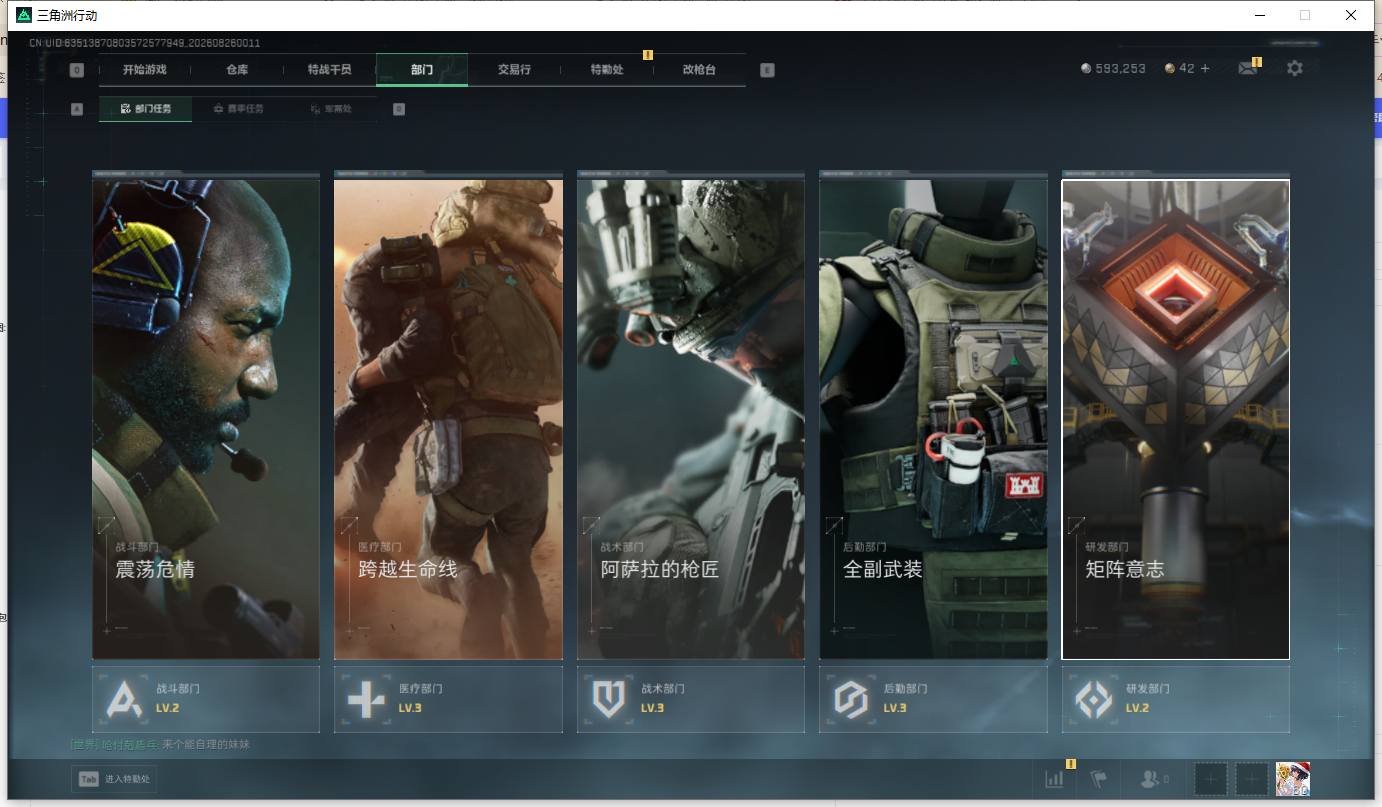Click the player avatar portrait

pyautogui.click(x=1293, y=779)
